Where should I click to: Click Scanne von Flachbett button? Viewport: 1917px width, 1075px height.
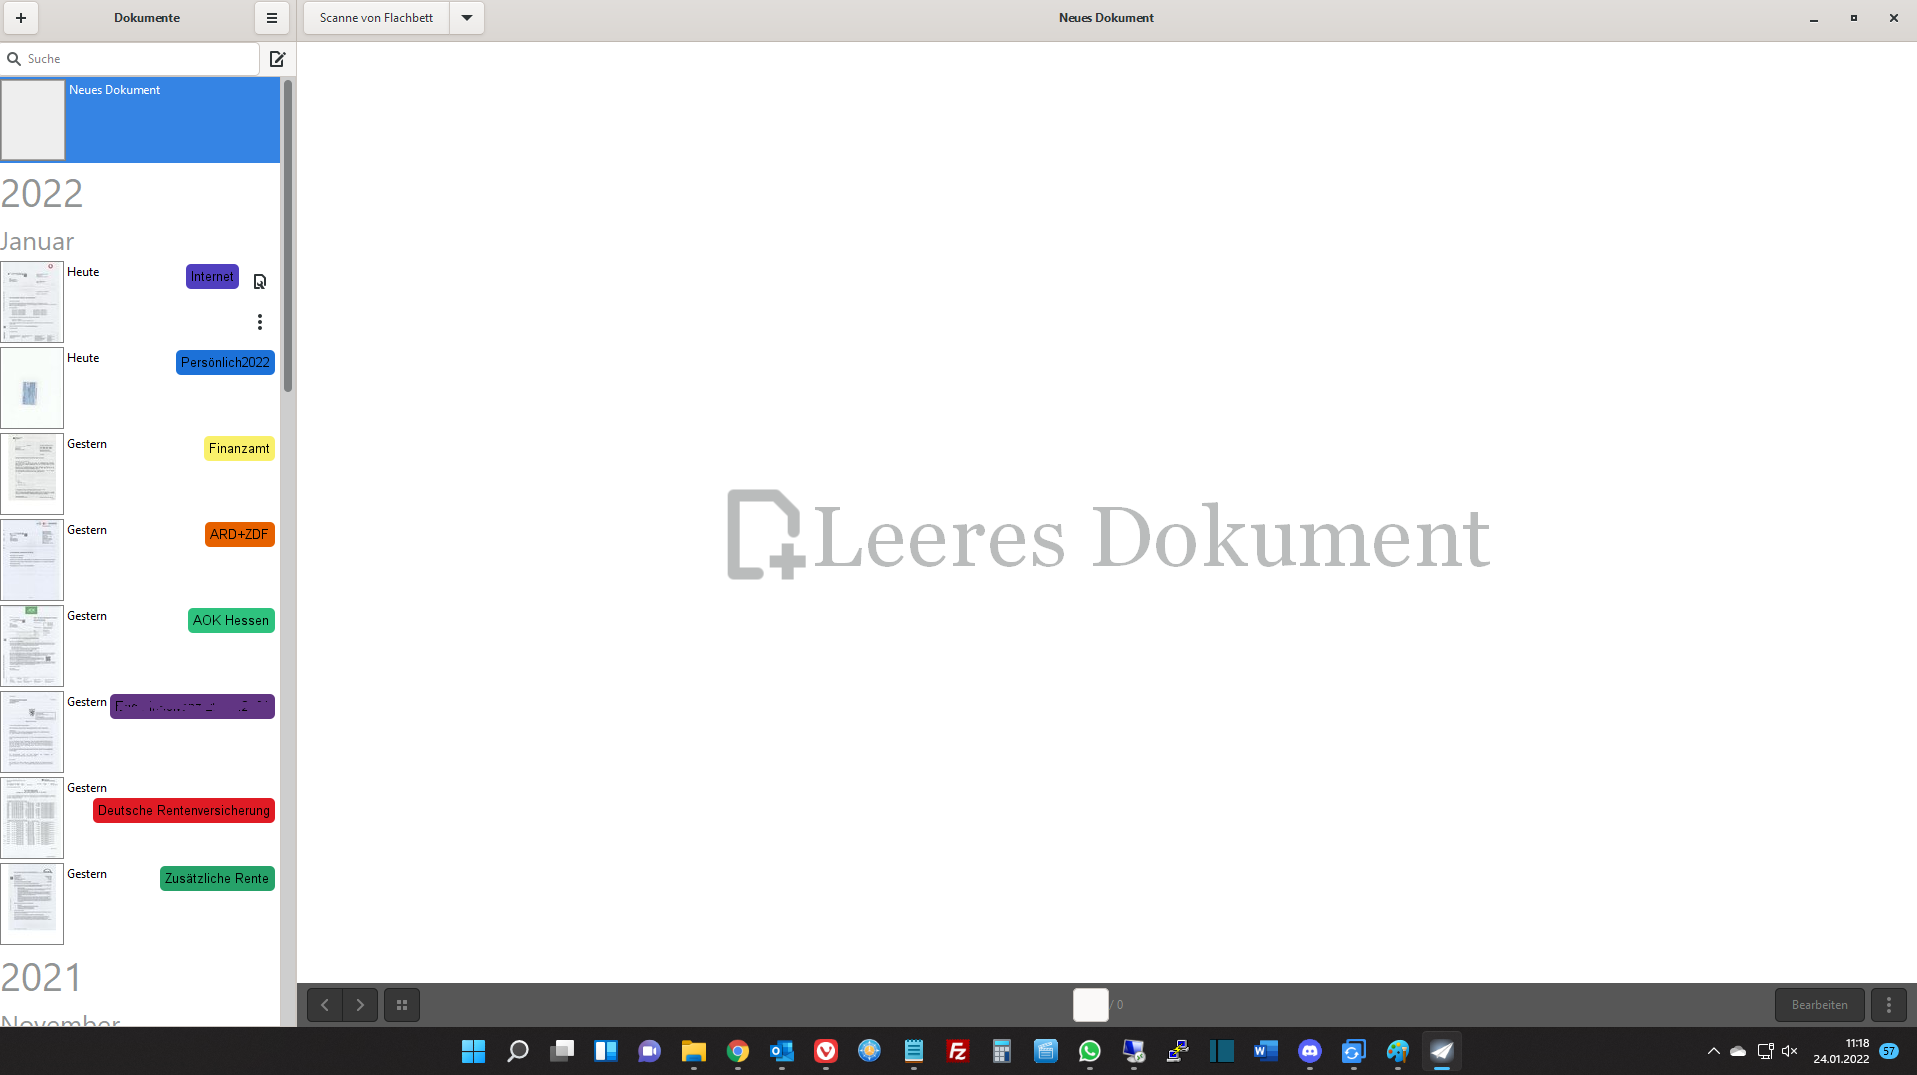pos(376,18)
